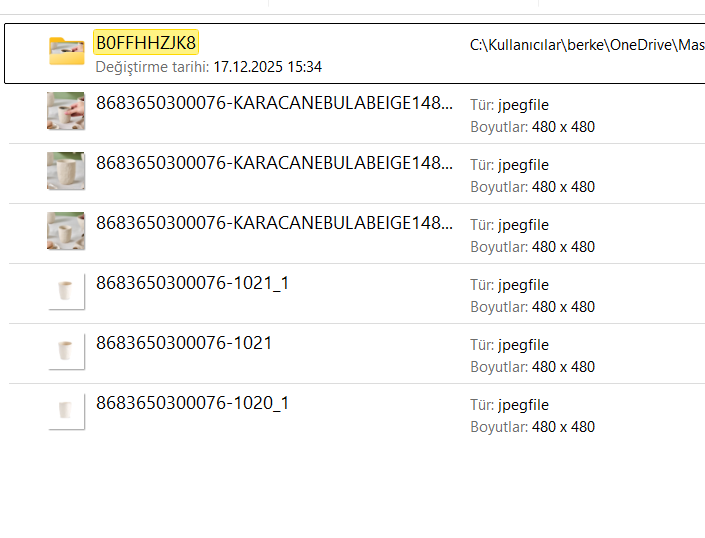The image size is (705, 538).
Task: Click the first KARACANEBULABEIGE148 file name
Action: coord(274,103)
